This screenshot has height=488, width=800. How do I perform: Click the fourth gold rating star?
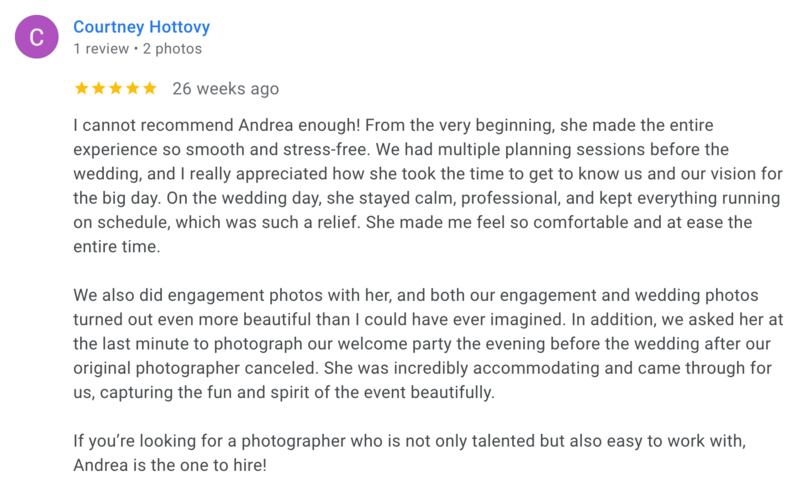(x=133, y=88)
